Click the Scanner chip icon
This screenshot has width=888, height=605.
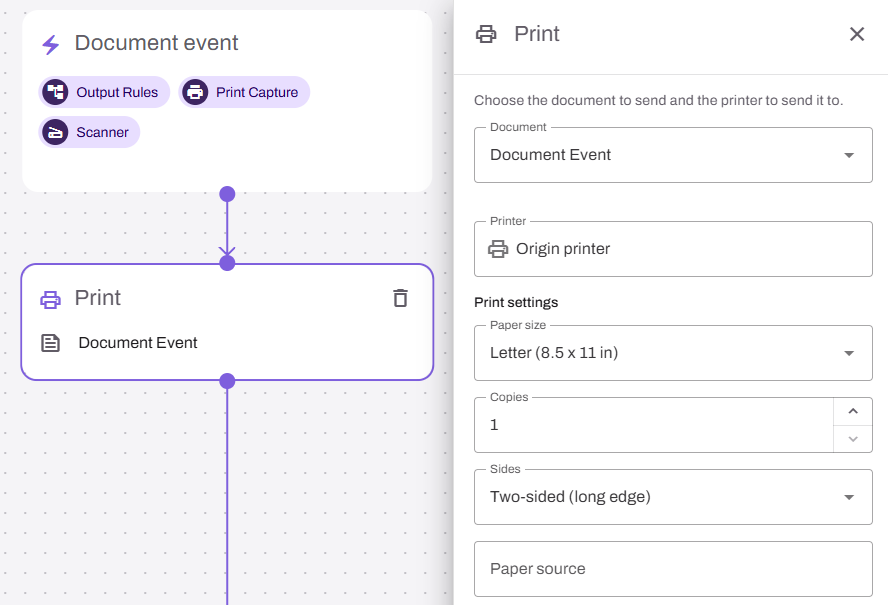(x=56, y=132)
